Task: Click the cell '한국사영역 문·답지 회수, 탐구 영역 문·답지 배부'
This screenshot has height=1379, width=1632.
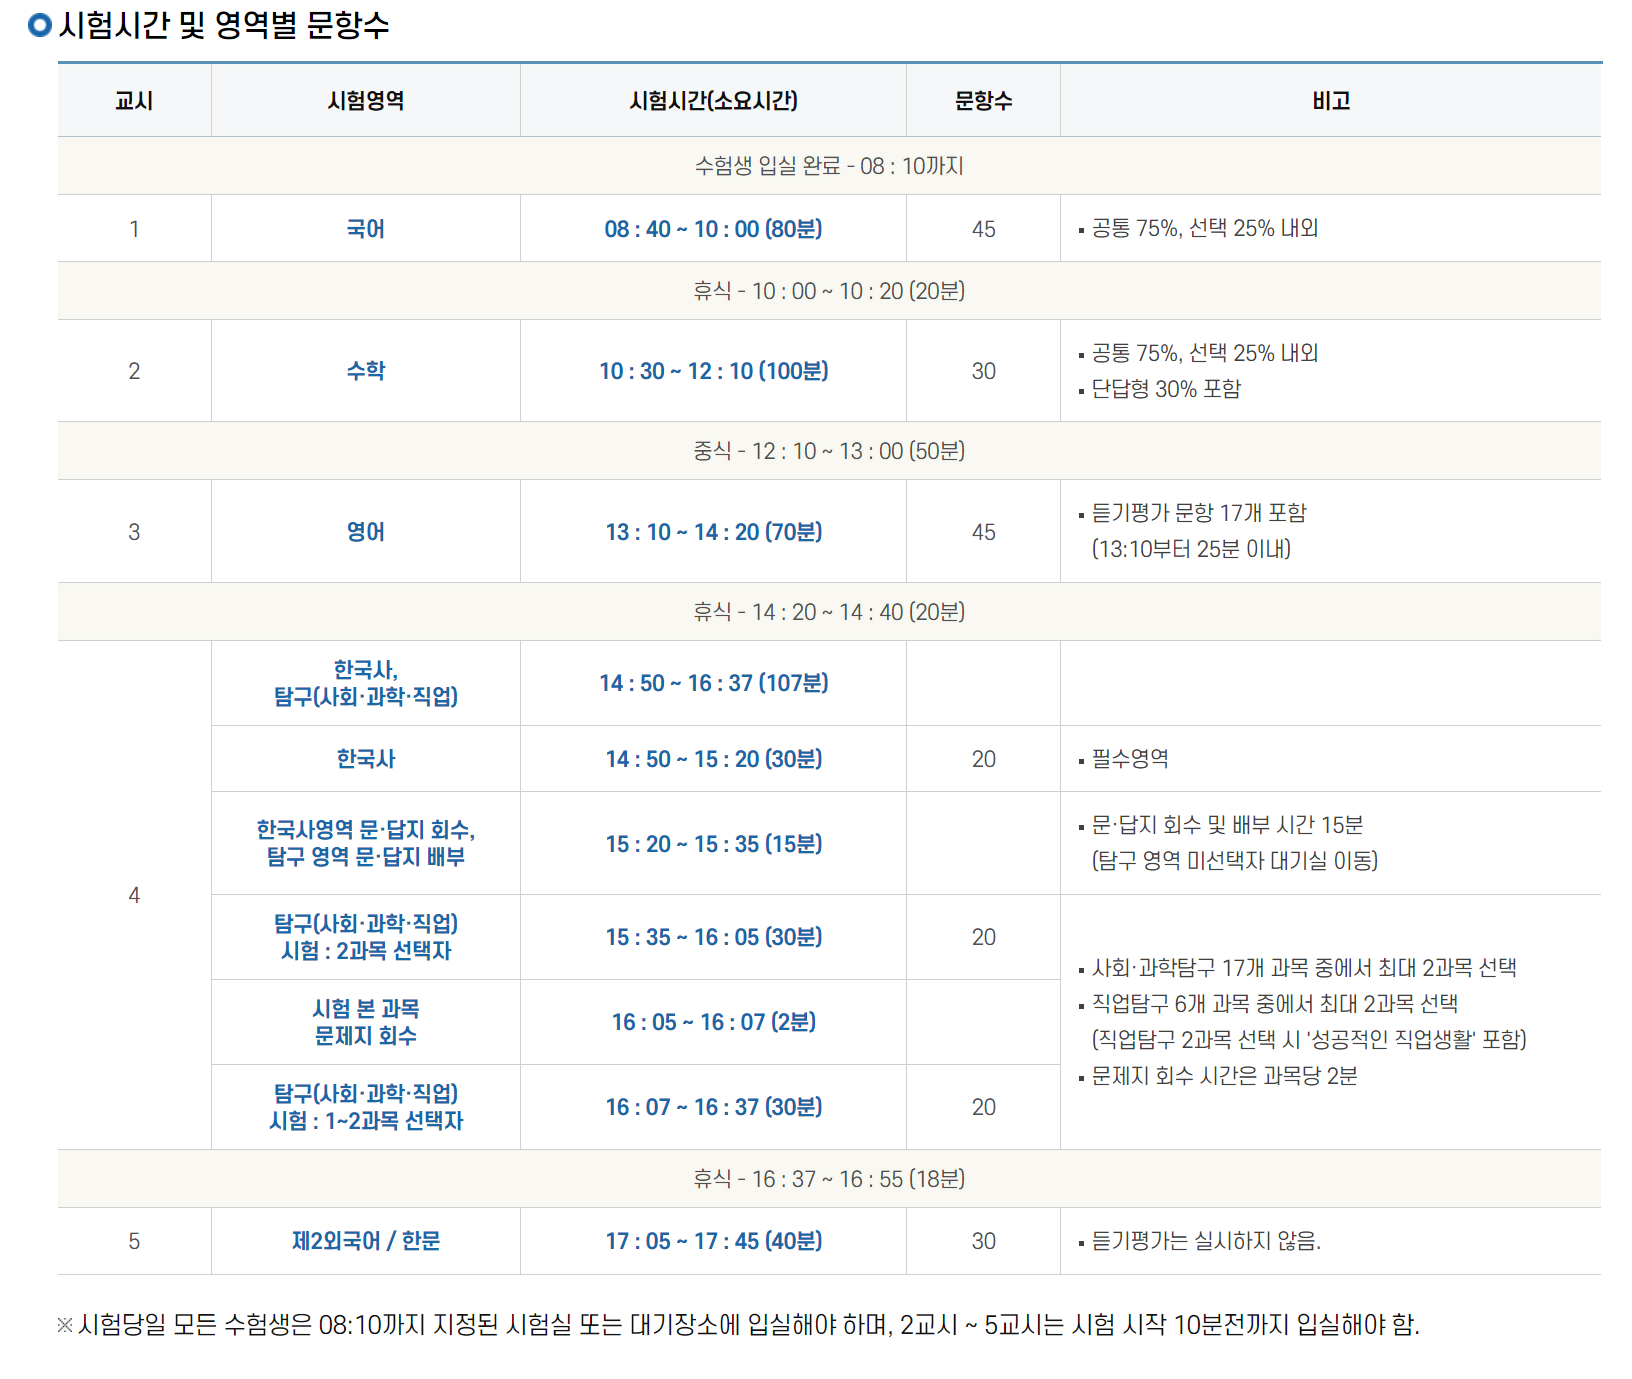Action: pyautogui.click(x=366, y=843)
